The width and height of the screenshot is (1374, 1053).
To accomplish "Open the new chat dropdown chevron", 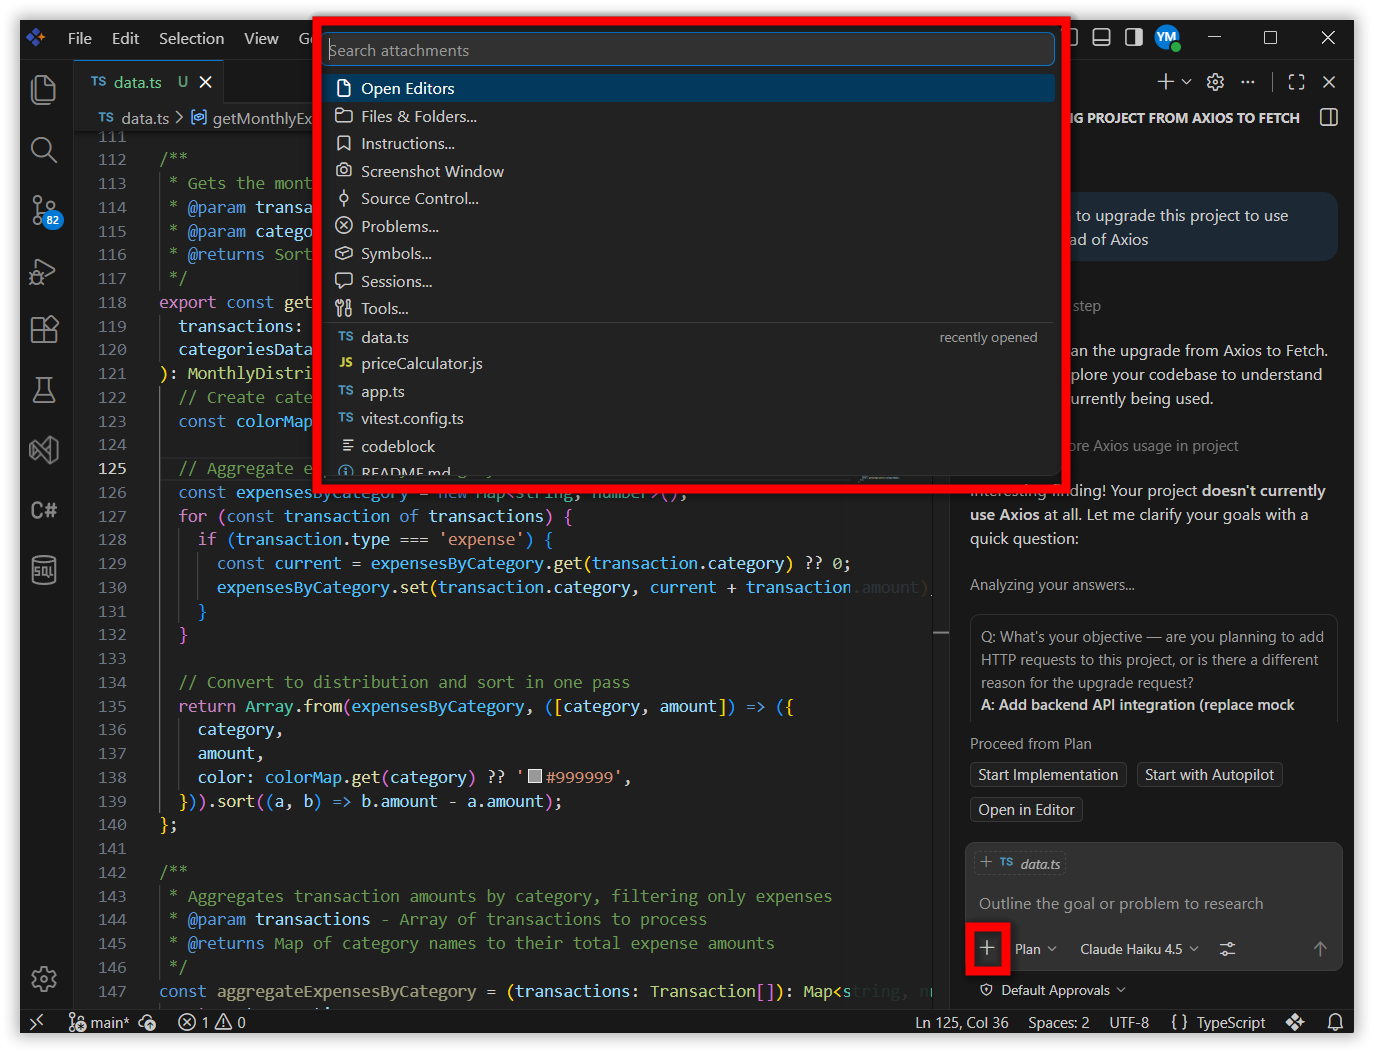I will click(1187, 82).
